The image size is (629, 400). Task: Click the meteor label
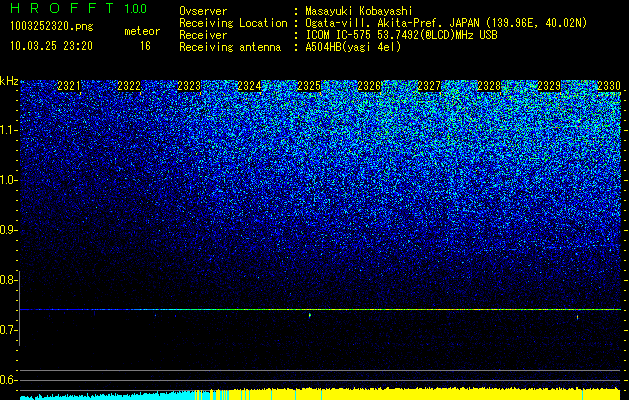(x=142, y=31)
